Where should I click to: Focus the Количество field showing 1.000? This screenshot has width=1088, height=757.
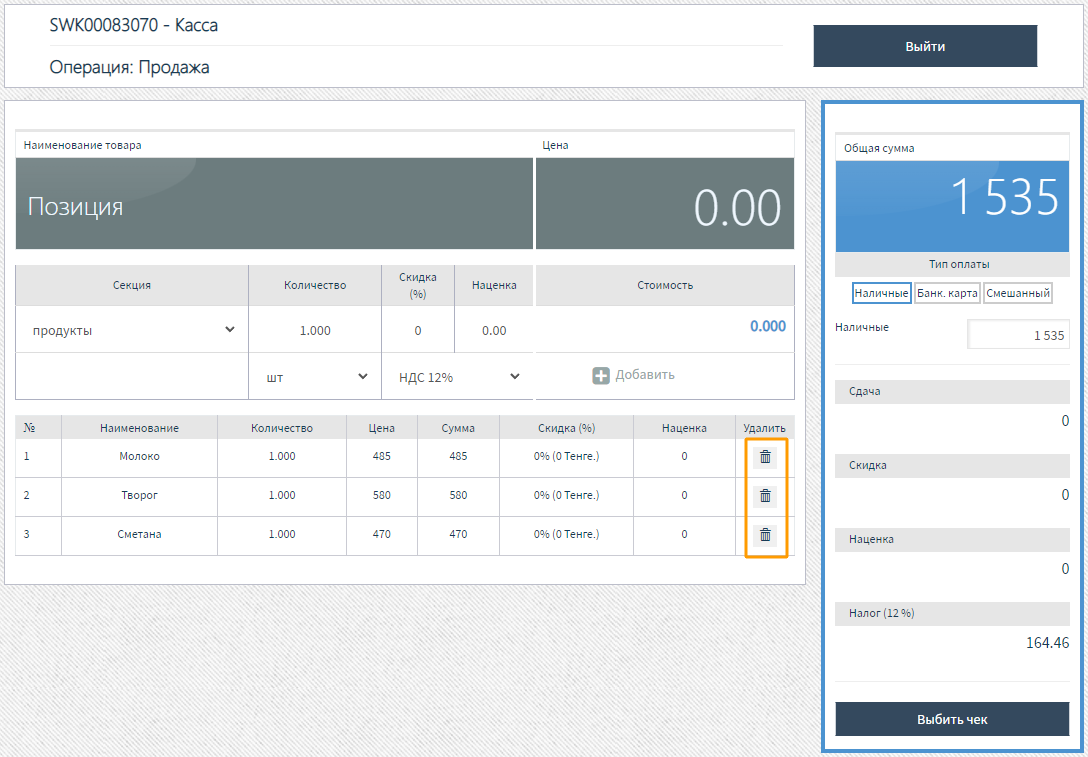coord(315,330)
